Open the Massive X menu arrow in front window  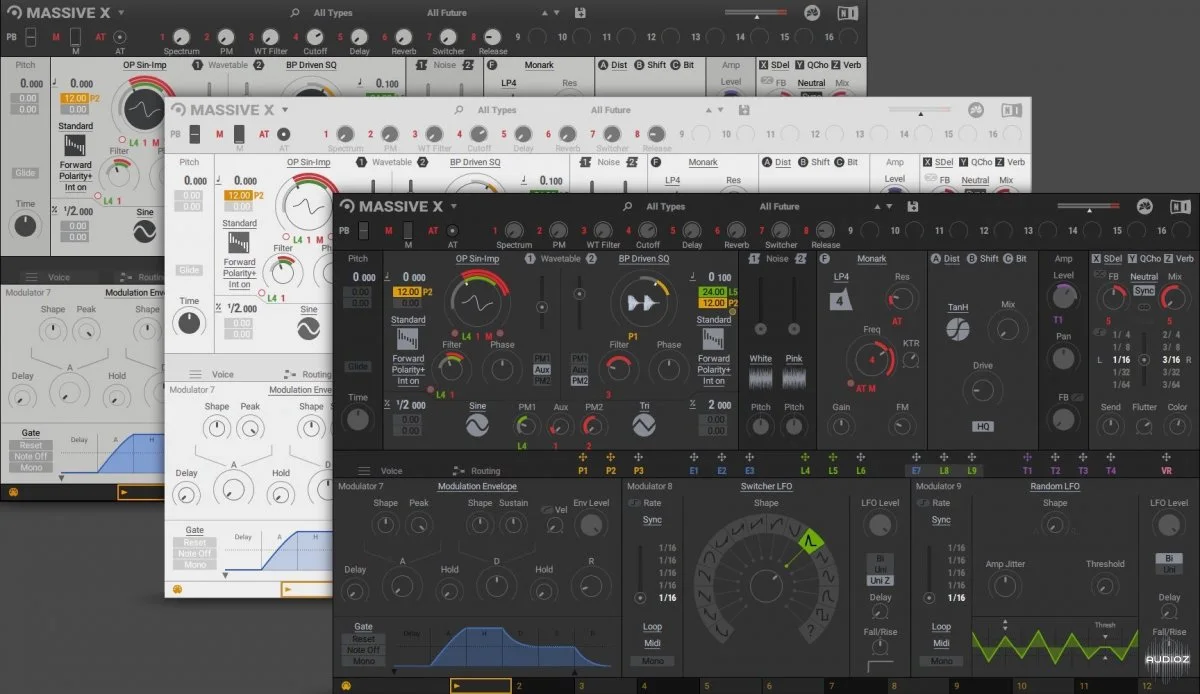tap(453, 207)
